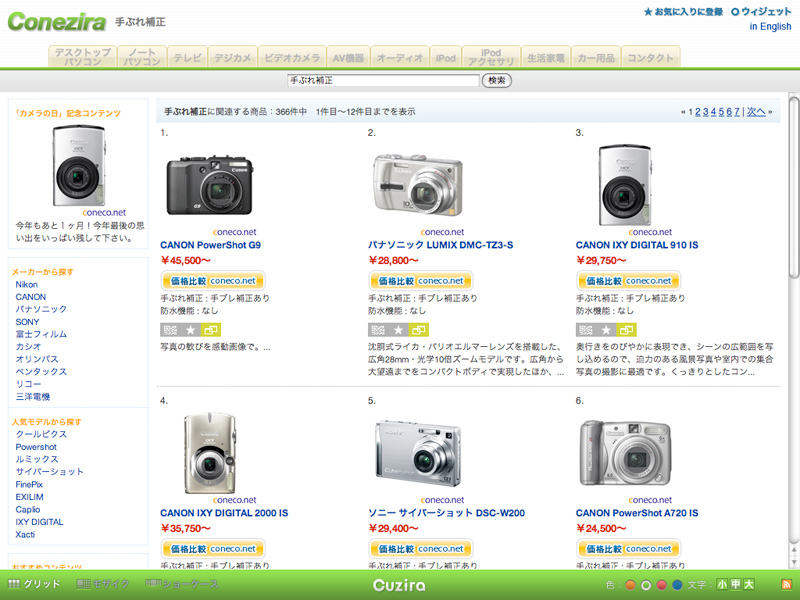The width and height of the screenshot is (800, 600).
Task: Open ソニー サイバーショット DSC-W200 link
Action: click(x=446, y=513)
